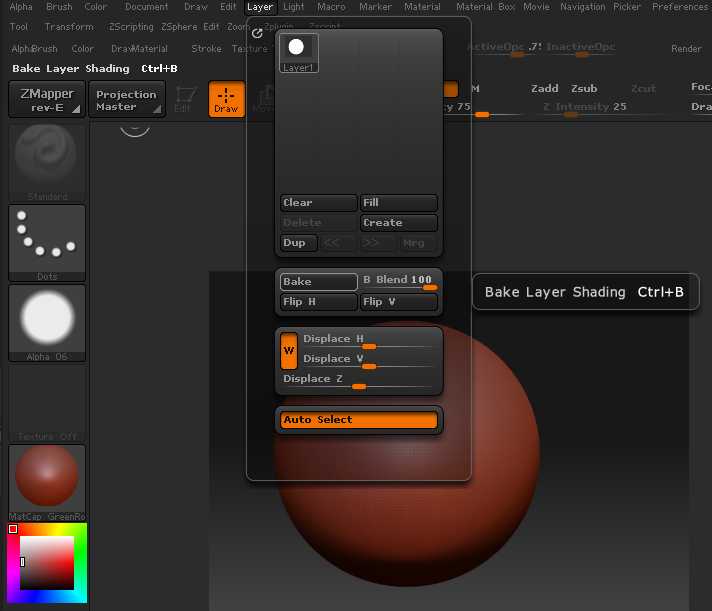Toggle Flip H for layer
The height and width of the screenshot is (611, 712).
pyautogui.click(x=318, y=302)
